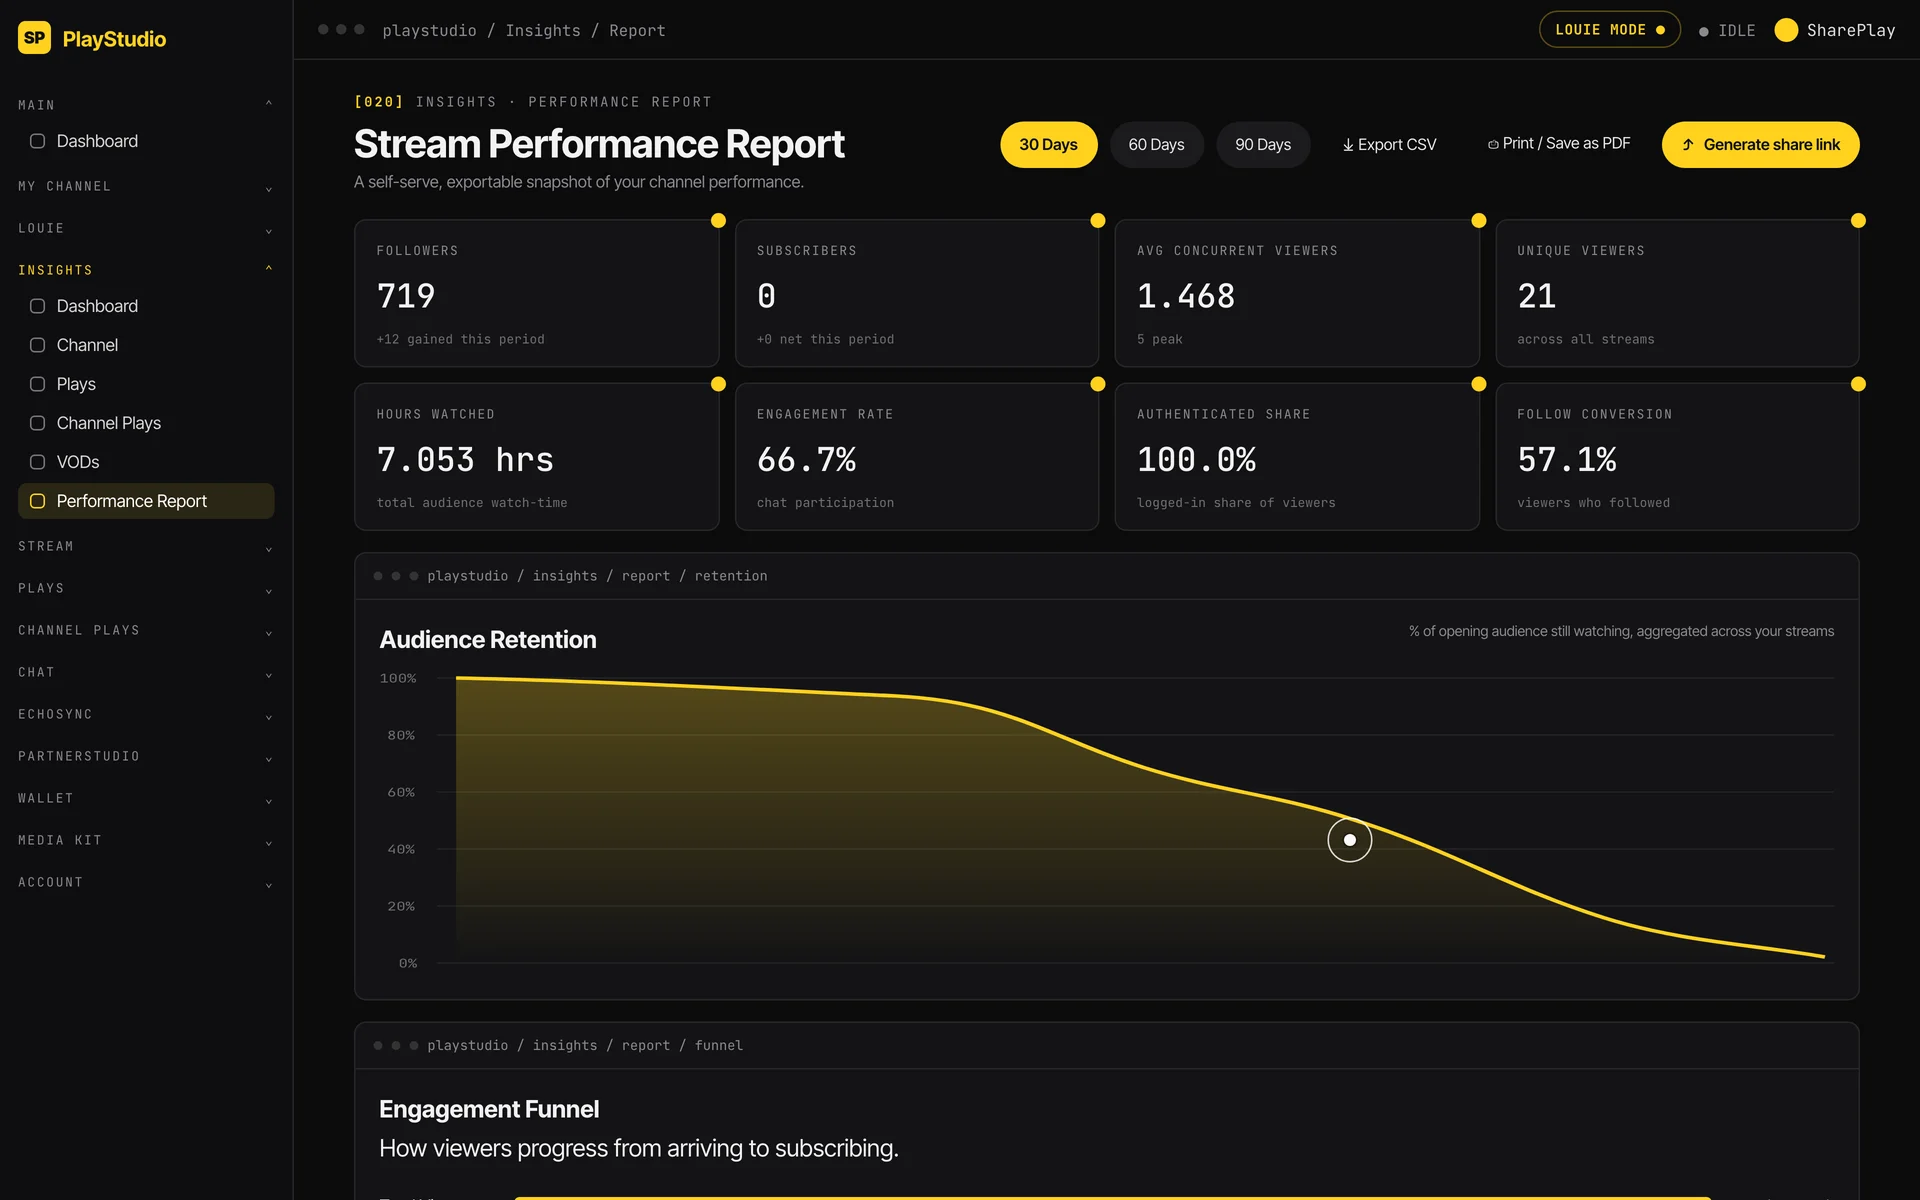Click the Follow Conversion 57.1% value

1567,460
